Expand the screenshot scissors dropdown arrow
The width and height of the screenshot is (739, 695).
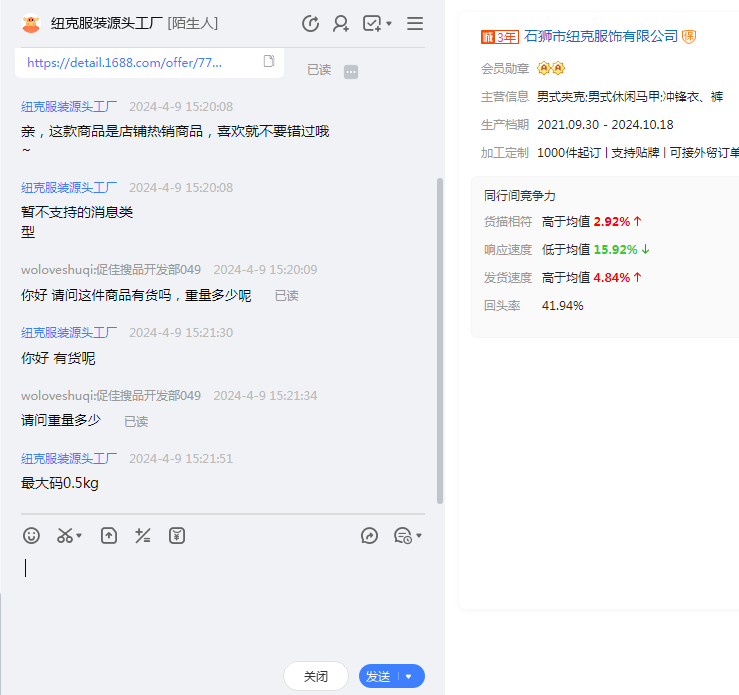click(x=80, y=537)
